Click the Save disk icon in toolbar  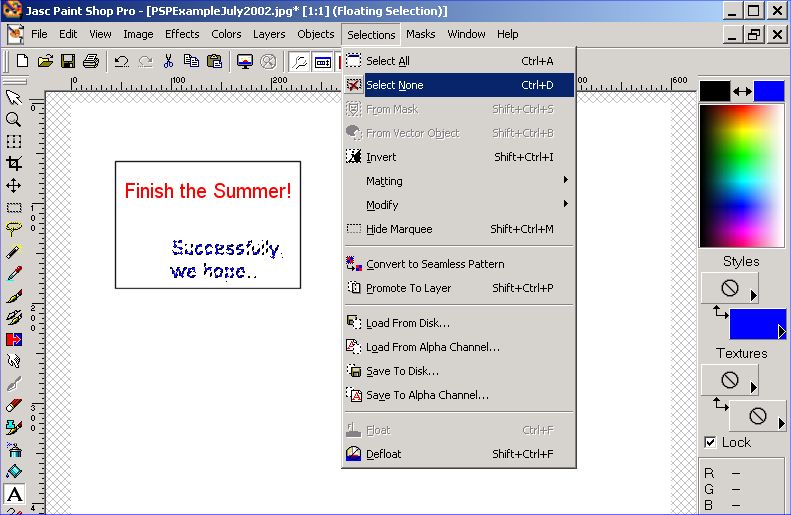(68, 62)
